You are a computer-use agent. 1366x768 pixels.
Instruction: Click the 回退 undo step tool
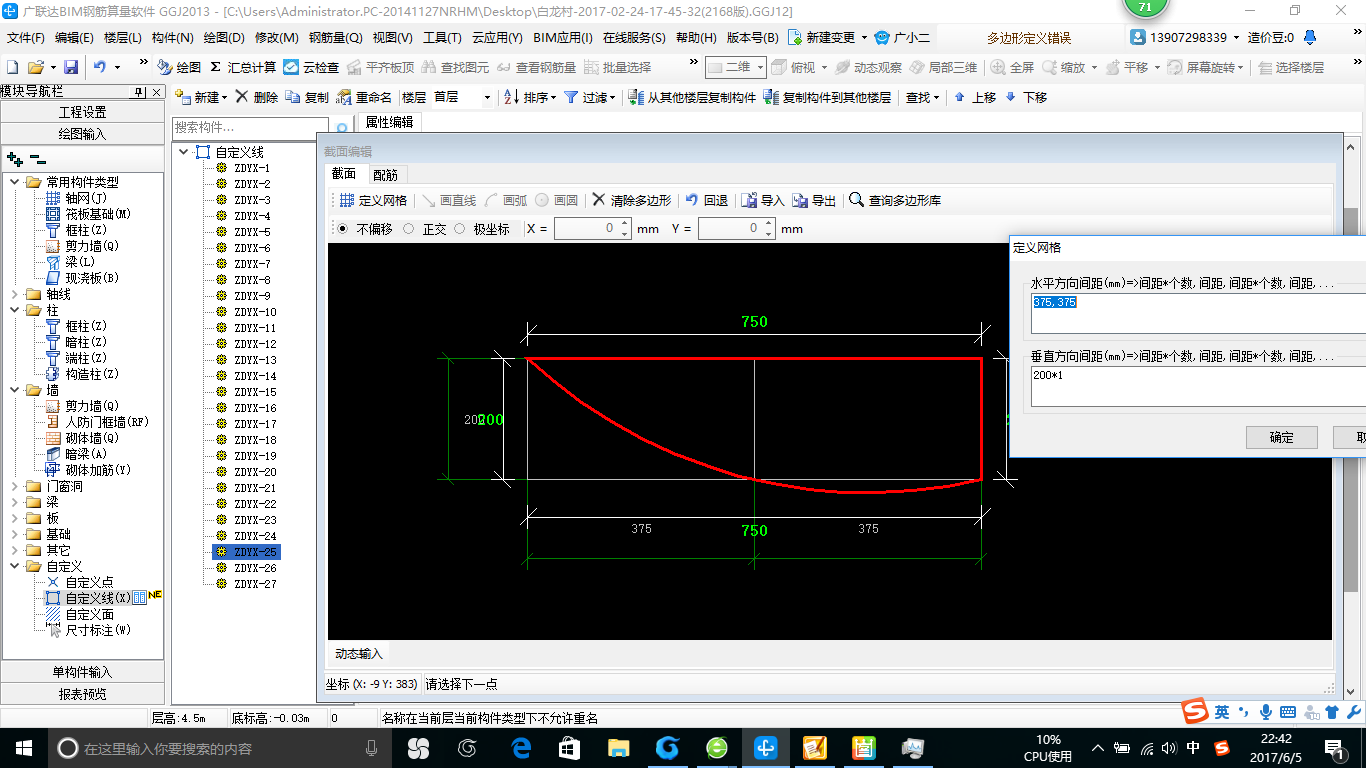click(x=706, y=200)
